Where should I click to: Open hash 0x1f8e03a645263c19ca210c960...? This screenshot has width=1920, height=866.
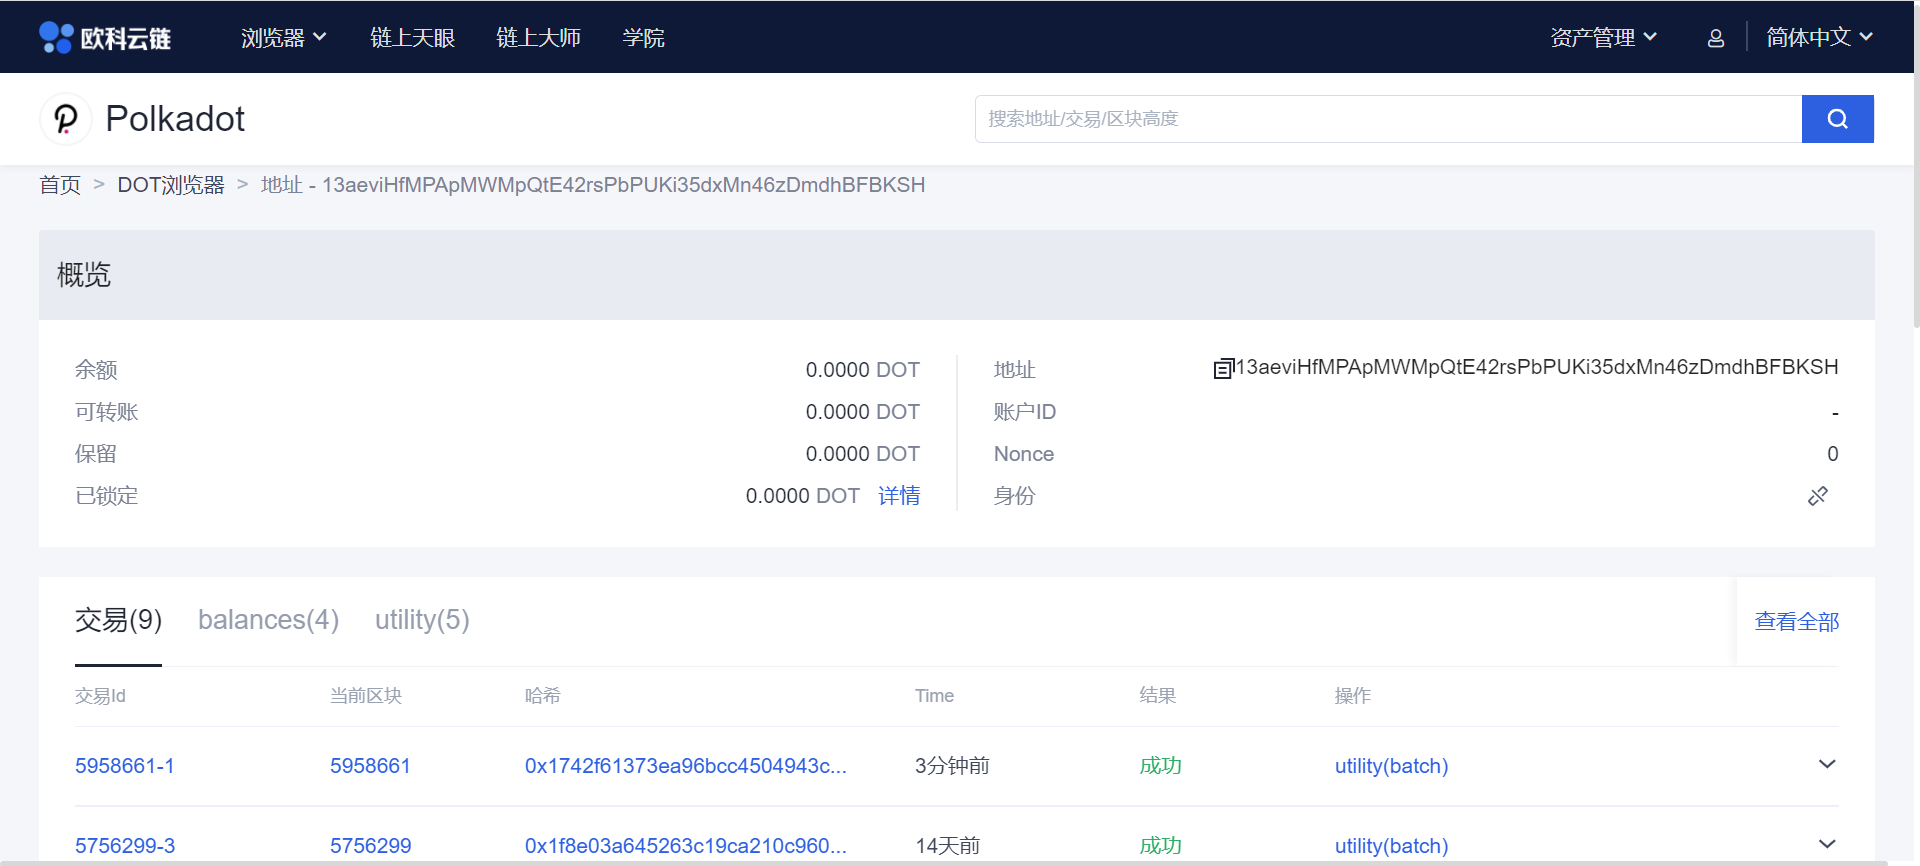tap(686, 846)
